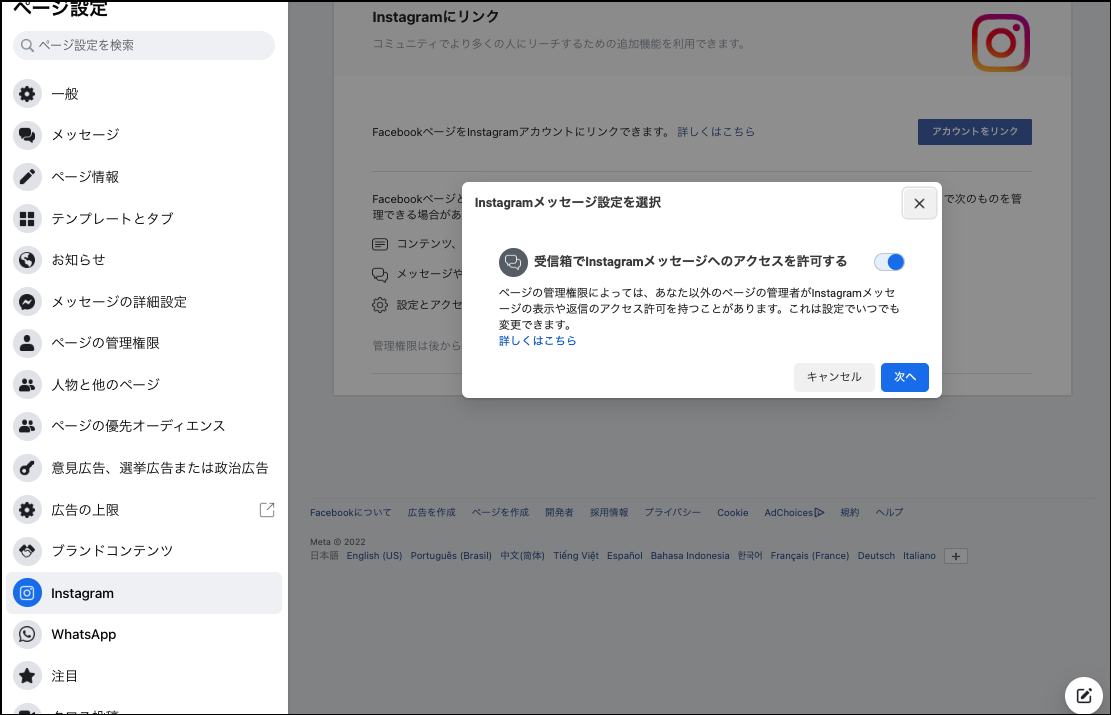This screenshot has width=1111, height=715.
Task: Select 注目 in sidebar
Action: (144, 675)
